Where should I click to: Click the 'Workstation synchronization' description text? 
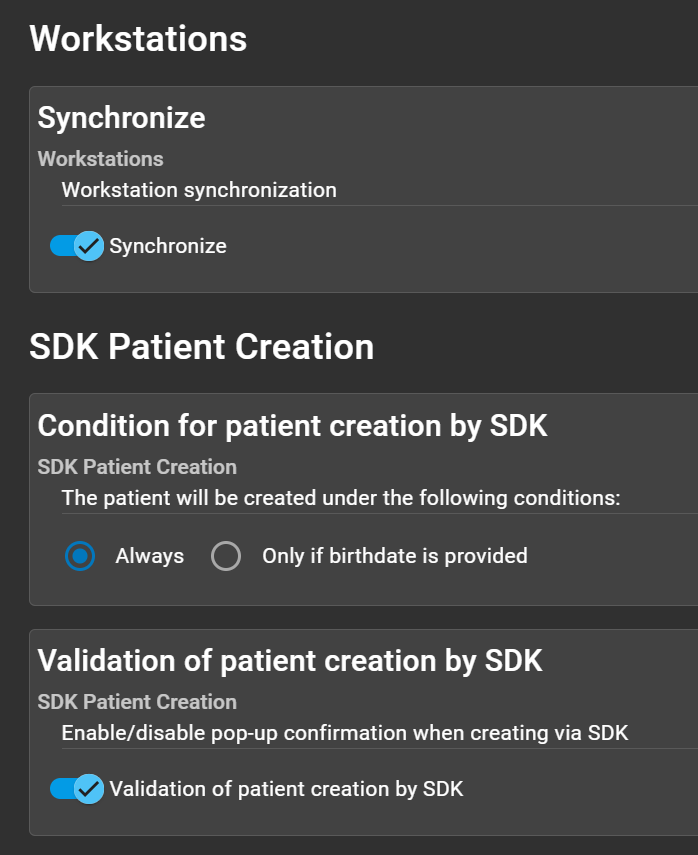pos(199,190)
